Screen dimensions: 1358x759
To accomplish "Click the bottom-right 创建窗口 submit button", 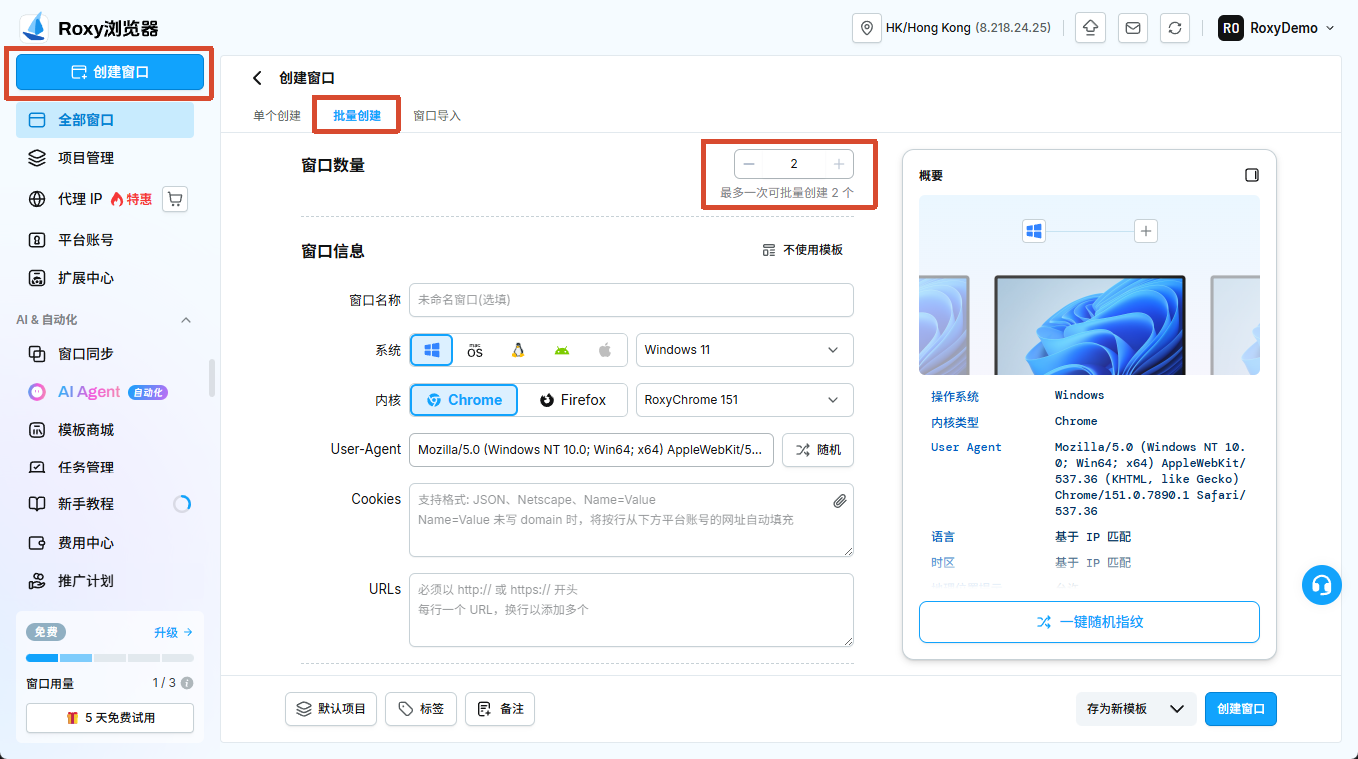I will 1241,709.
